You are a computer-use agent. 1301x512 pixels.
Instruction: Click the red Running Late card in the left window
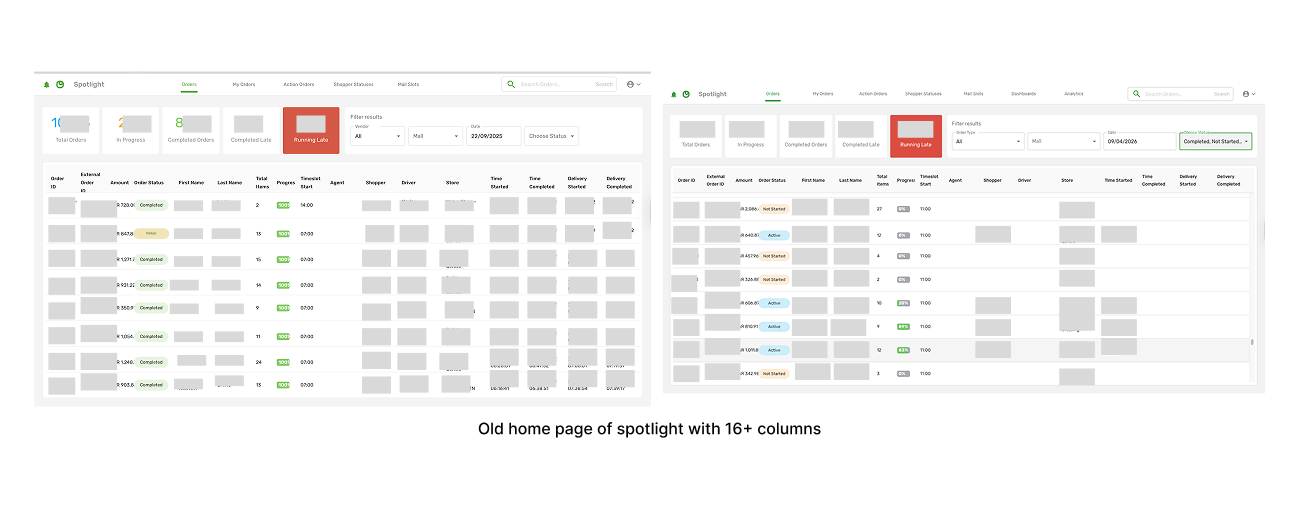coord(311,131)
